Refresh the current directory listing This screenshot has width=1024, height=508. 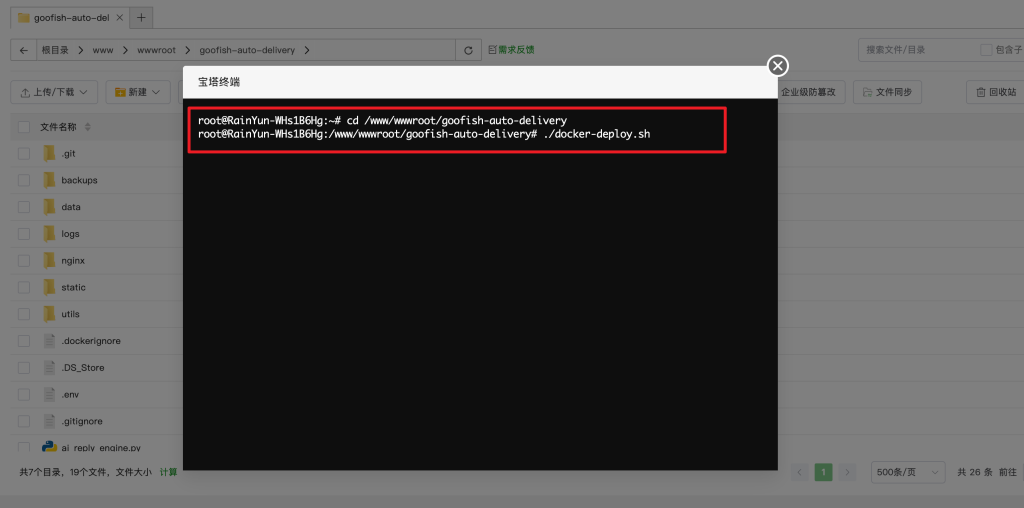(468, 50)
